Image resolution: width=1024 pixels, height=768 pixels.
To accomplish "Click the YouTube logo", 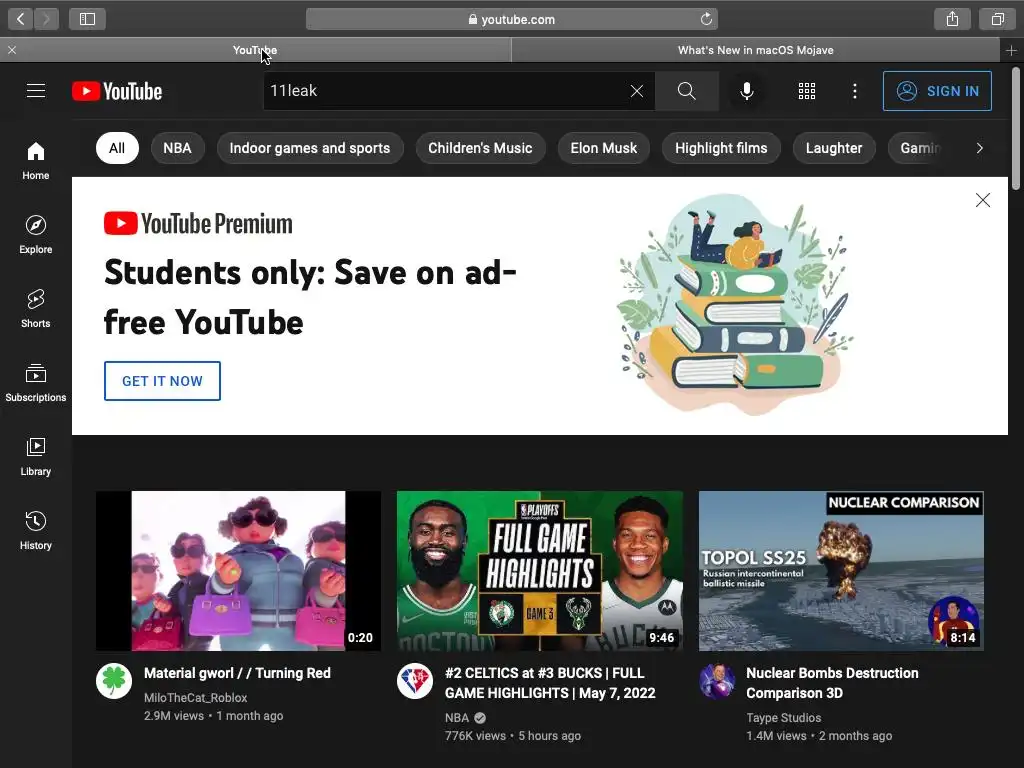I will point(117,91).
